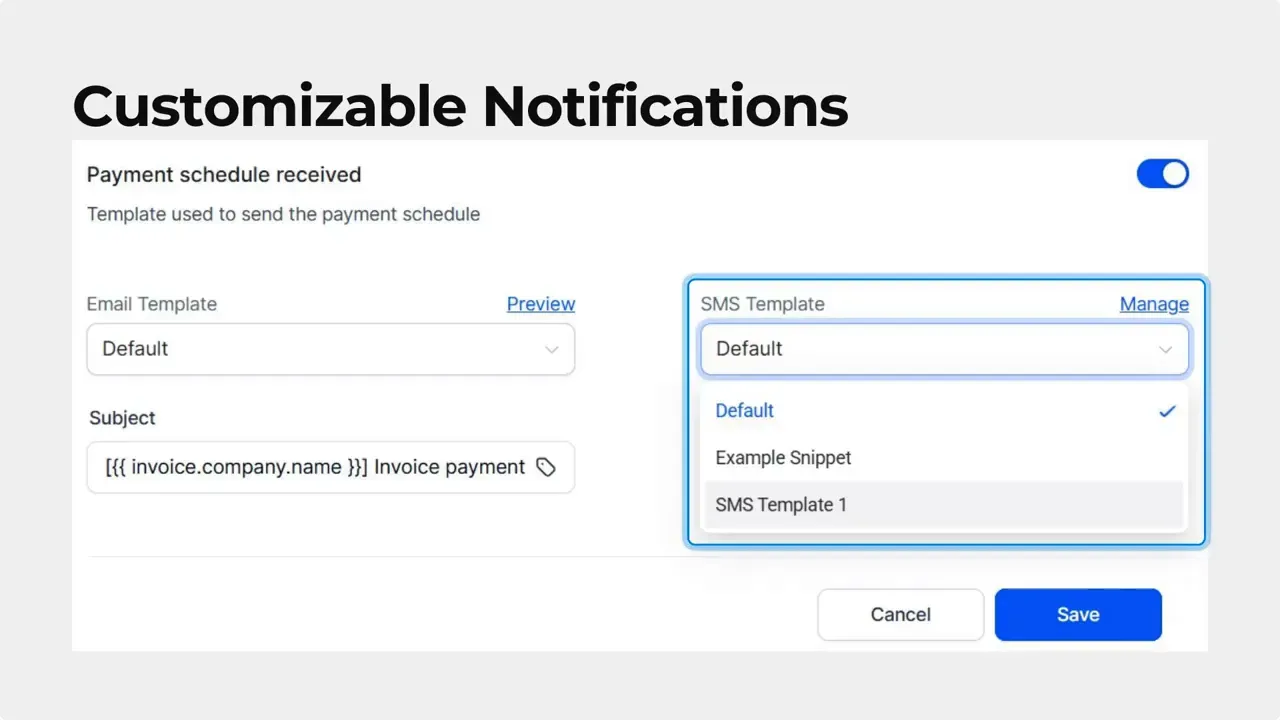Select "SMS Template 1" from the list
This screenshot has height=720, width=1280.
(x=781, y=504)
